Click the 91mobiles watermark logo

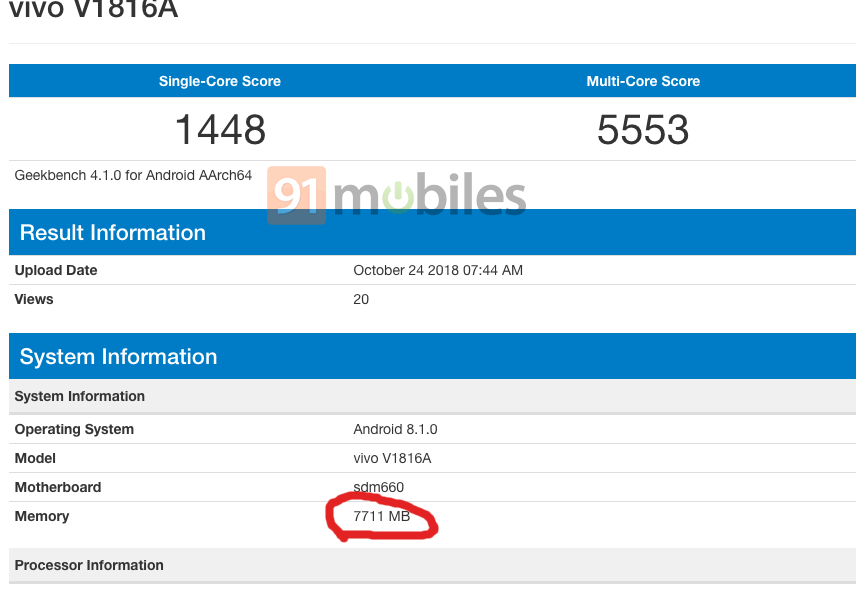[x=397, y=196]
